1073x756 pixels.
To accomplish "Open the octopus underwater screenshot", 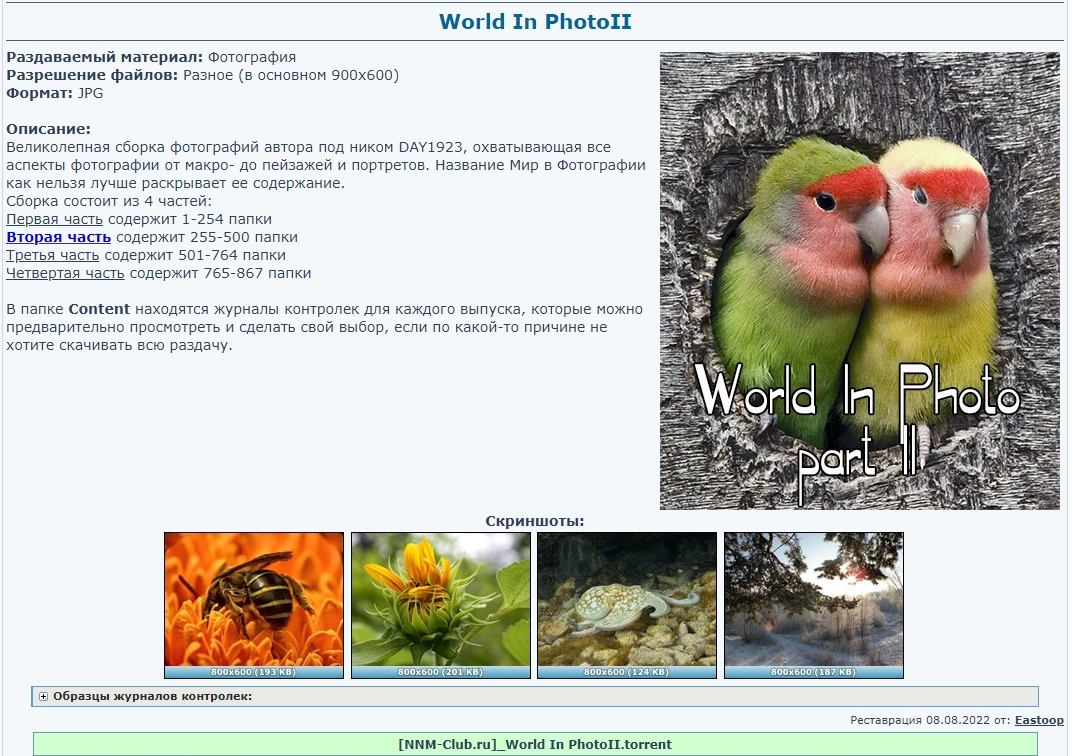I will (626, 600).
